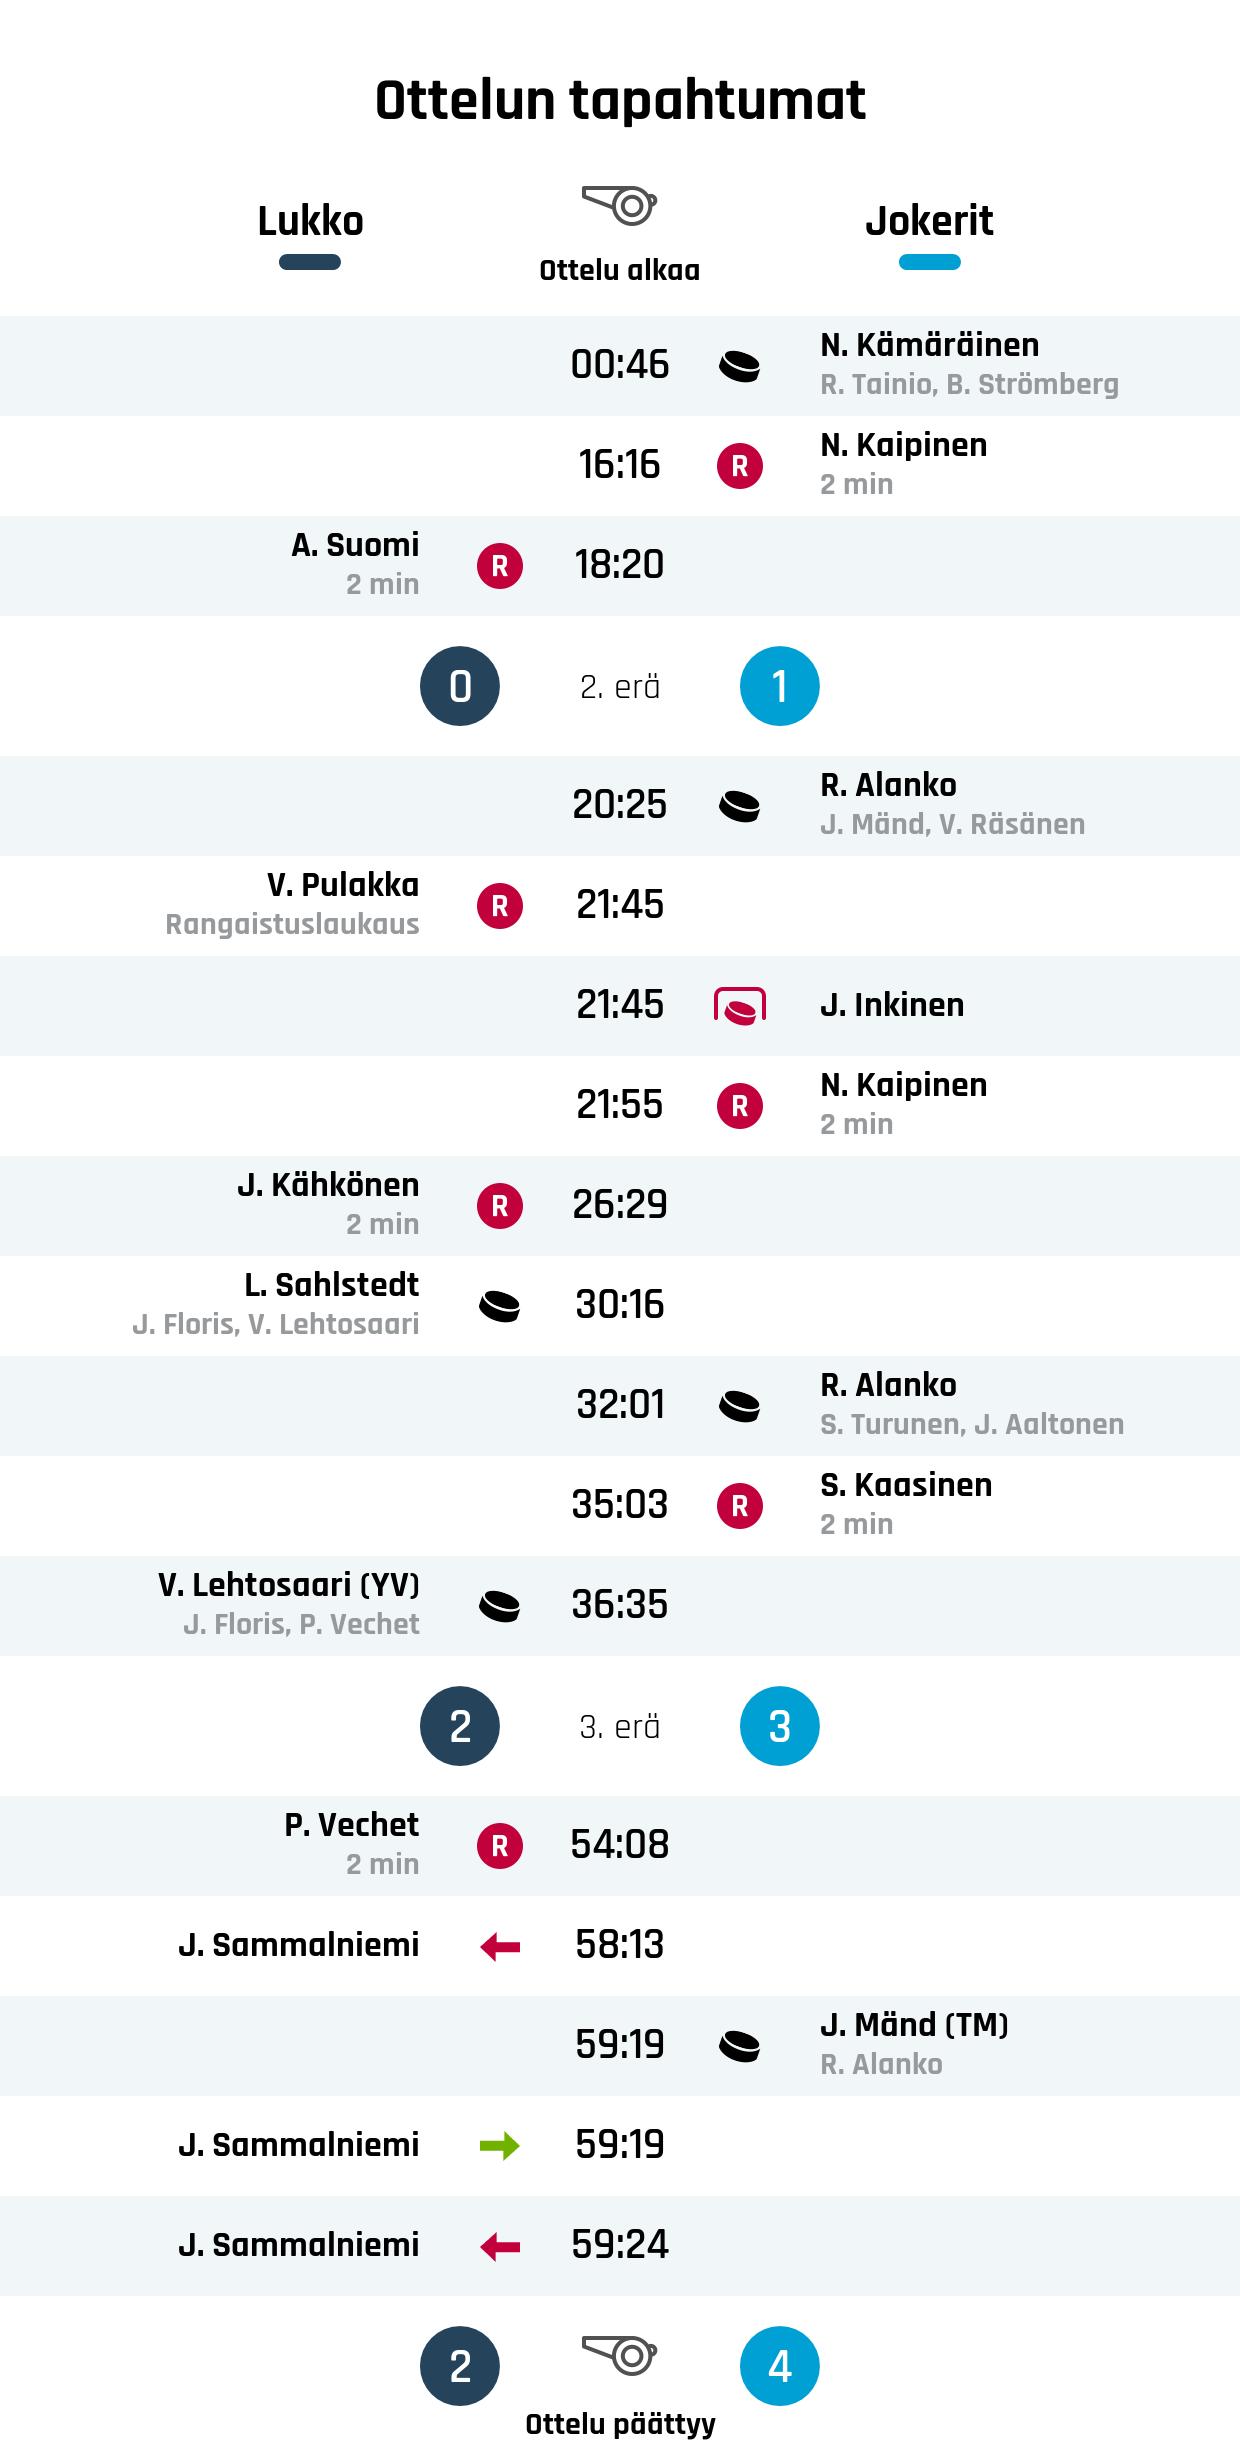Click the red left arrow at 58:13
The height and width of the screenshot is (2458, 1240).
click(x=500, y=1946)
